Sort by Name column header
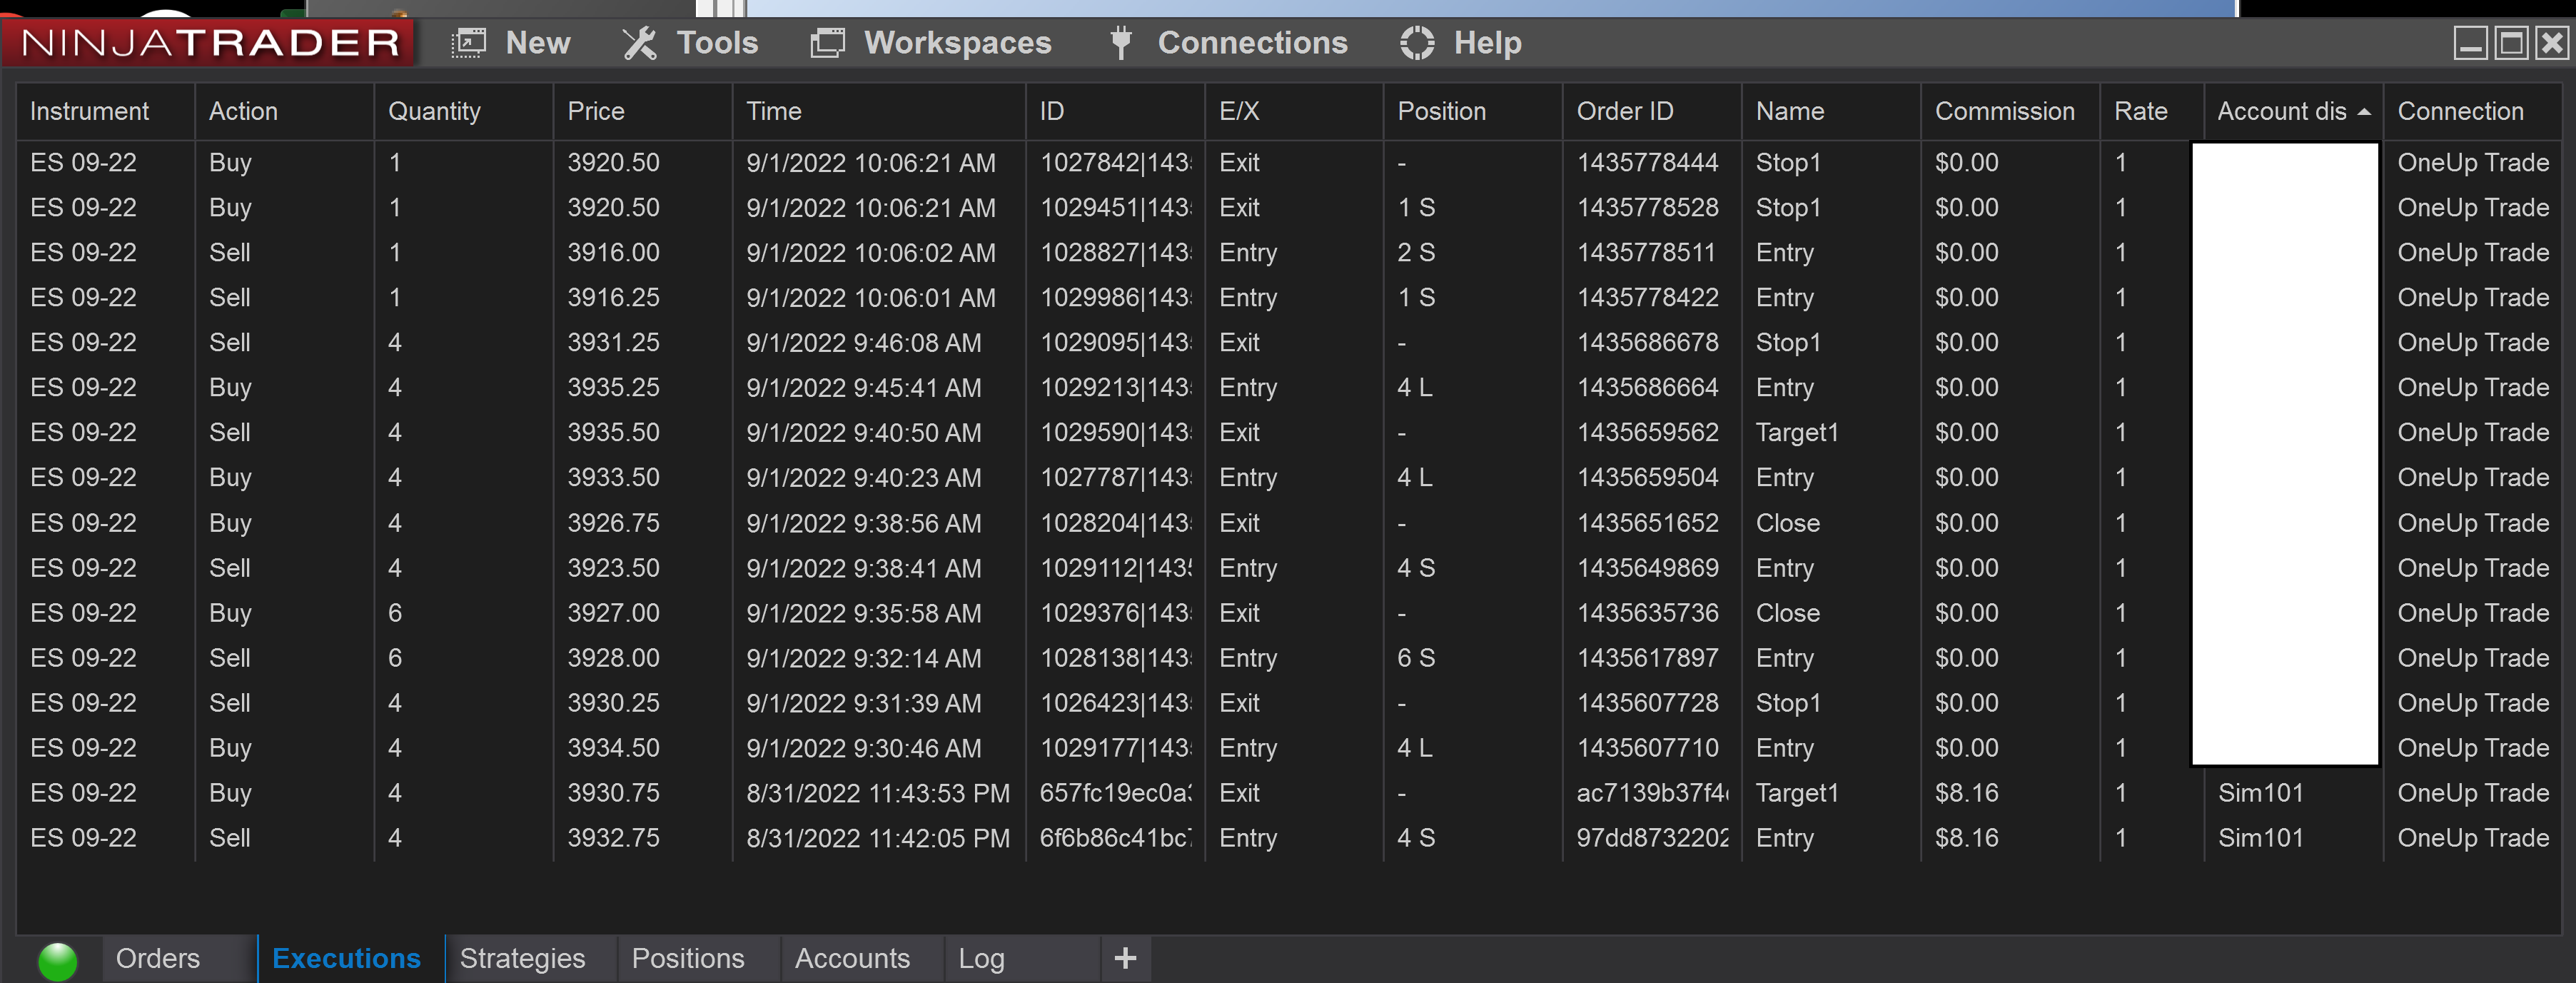This screenshot has width=2576, height=983. (x=1830, y=111)
